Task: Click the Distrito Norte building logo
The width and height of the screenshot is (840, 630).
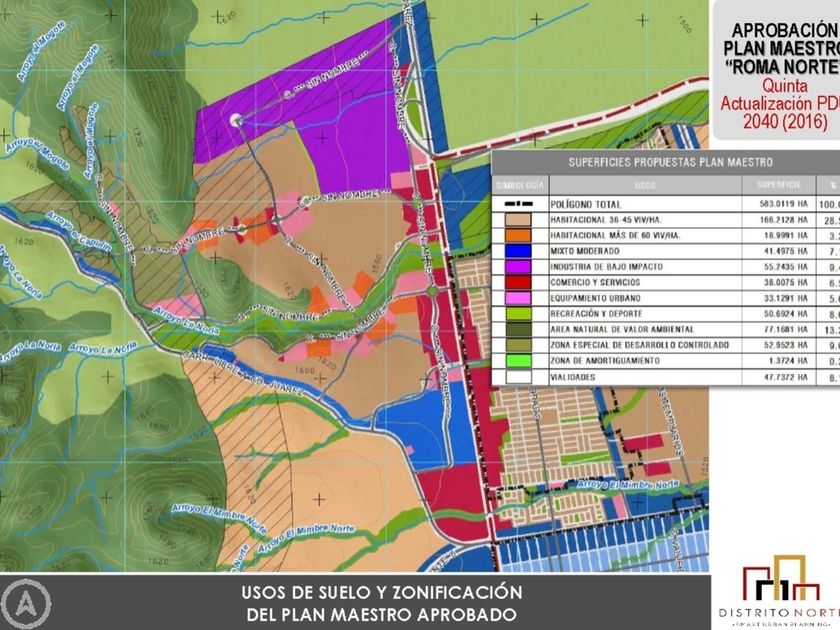Action: (782, 579)
